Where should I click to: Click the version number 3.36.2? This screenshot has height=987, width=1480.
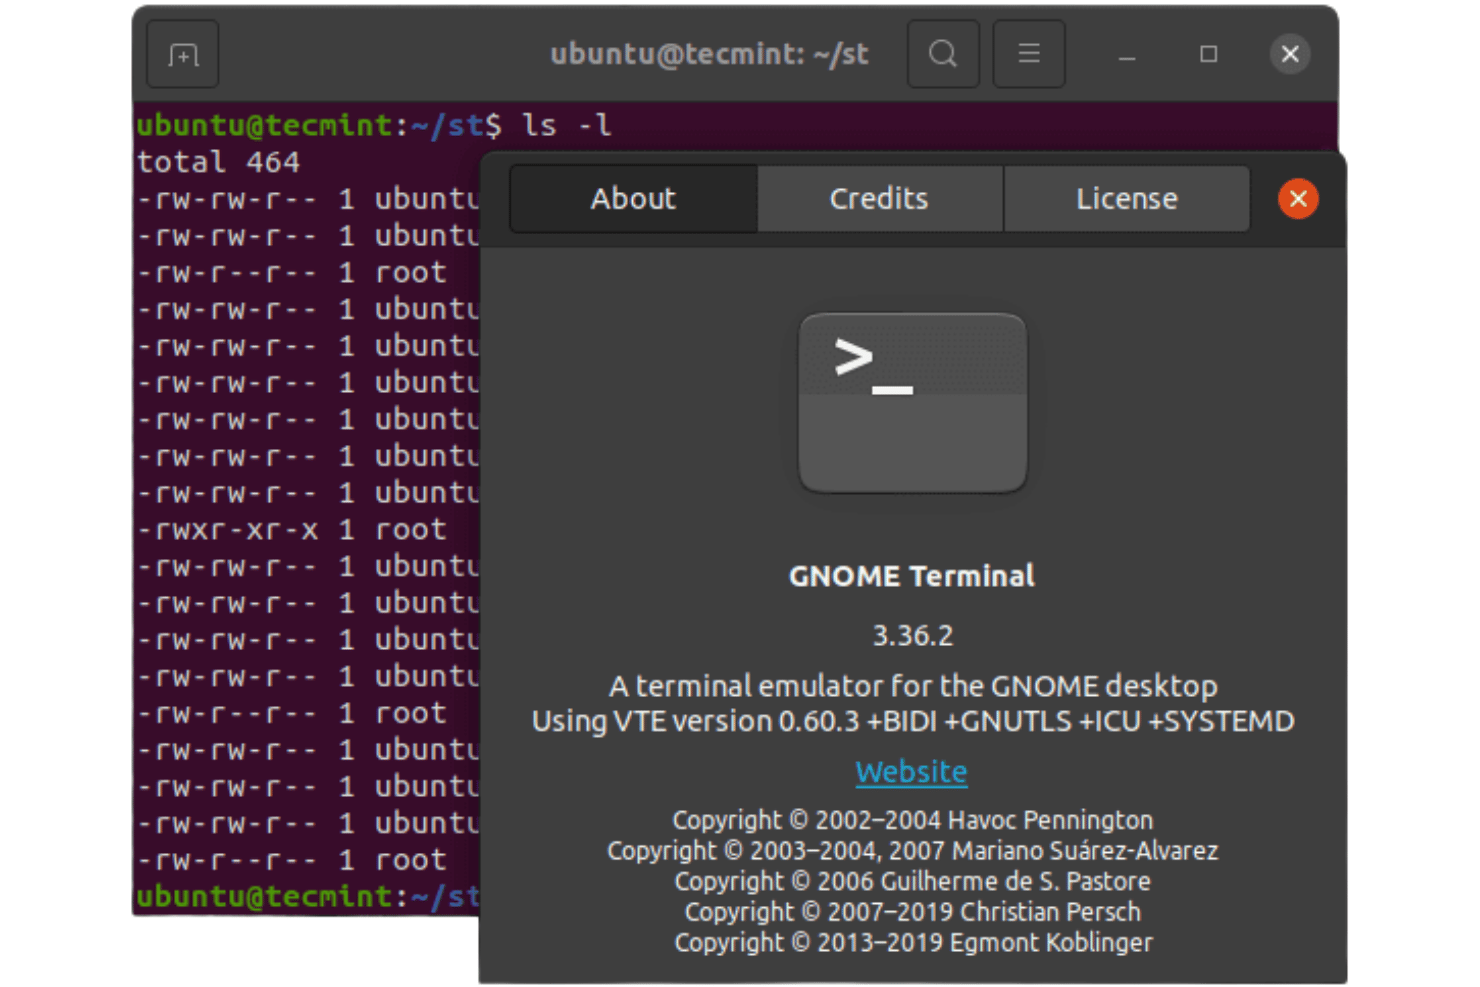point(913,636)
